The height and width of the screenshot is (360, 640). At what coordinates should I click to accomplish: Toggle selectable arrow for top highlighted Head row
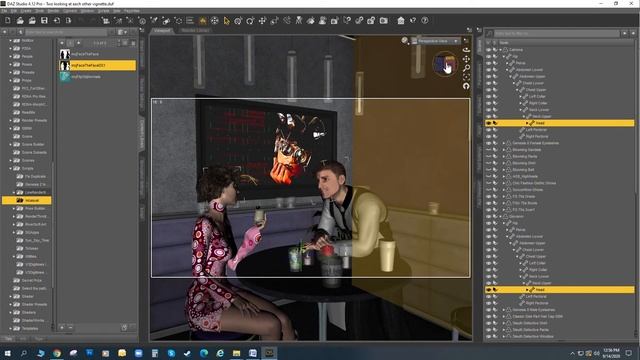(495, 123)
